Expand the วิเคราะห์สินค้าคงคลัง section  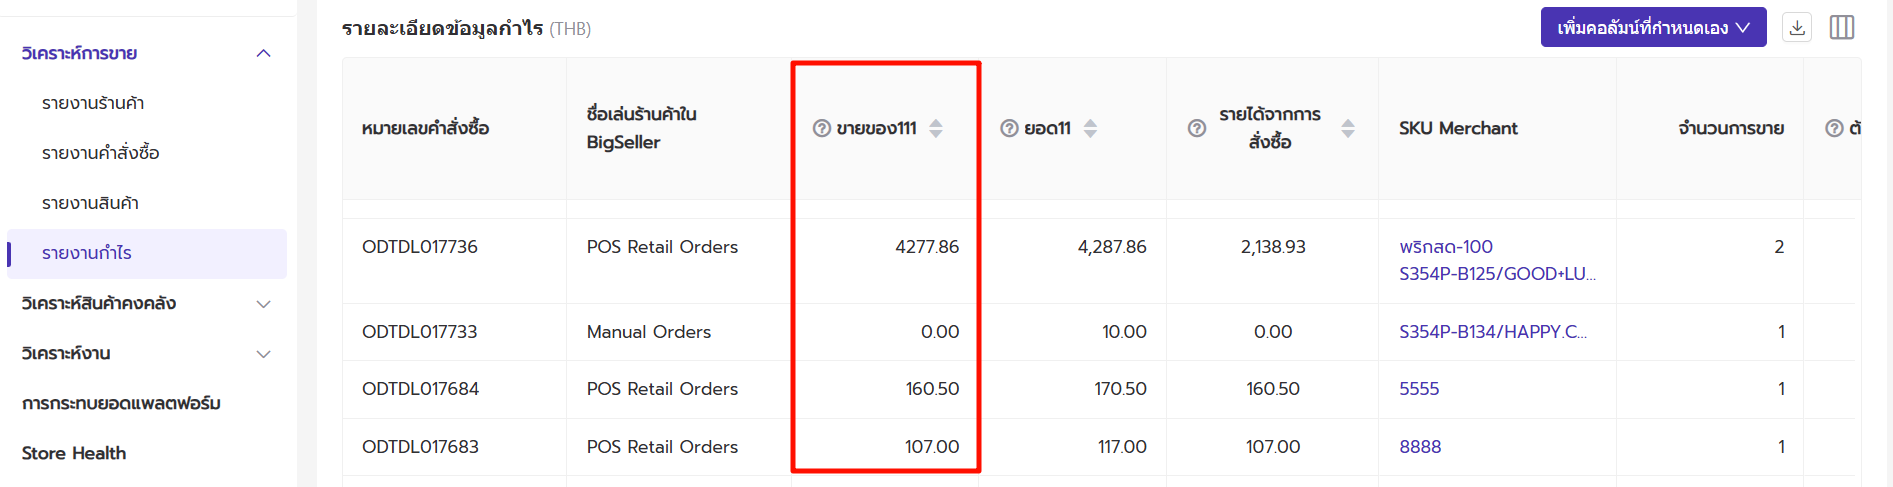click(x=263, y=303)
